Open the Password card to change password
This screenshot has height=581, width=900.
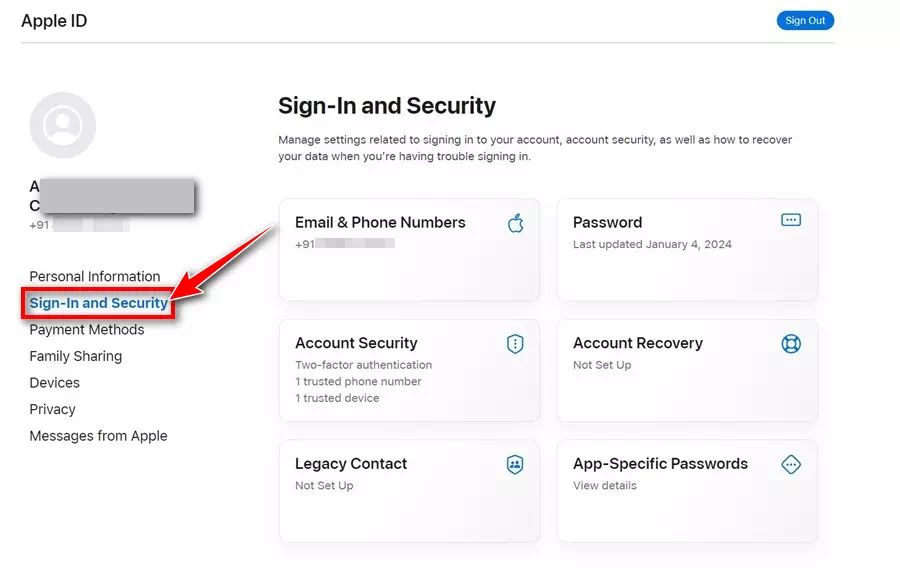(x=687, y=250)
